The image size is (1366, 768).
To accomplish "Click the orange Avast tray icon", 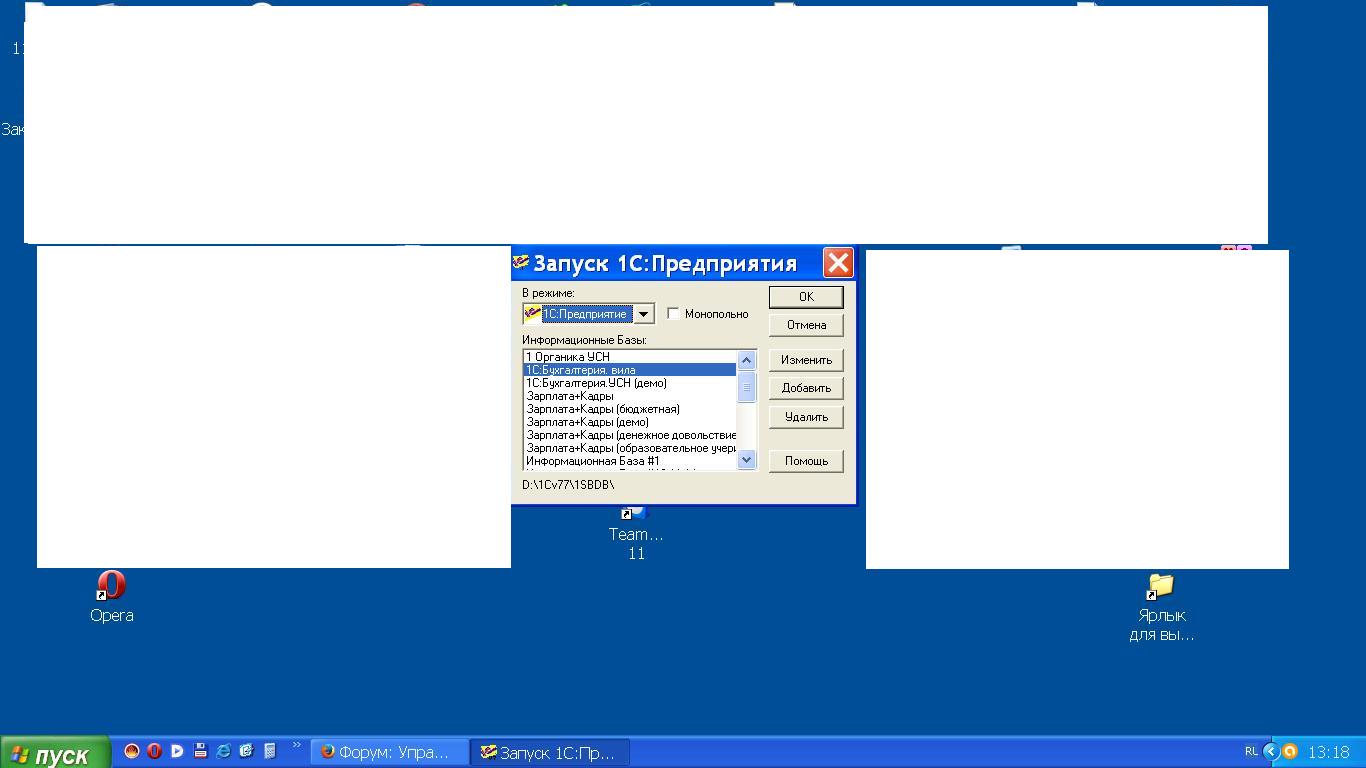I will tap(1290, 751).
